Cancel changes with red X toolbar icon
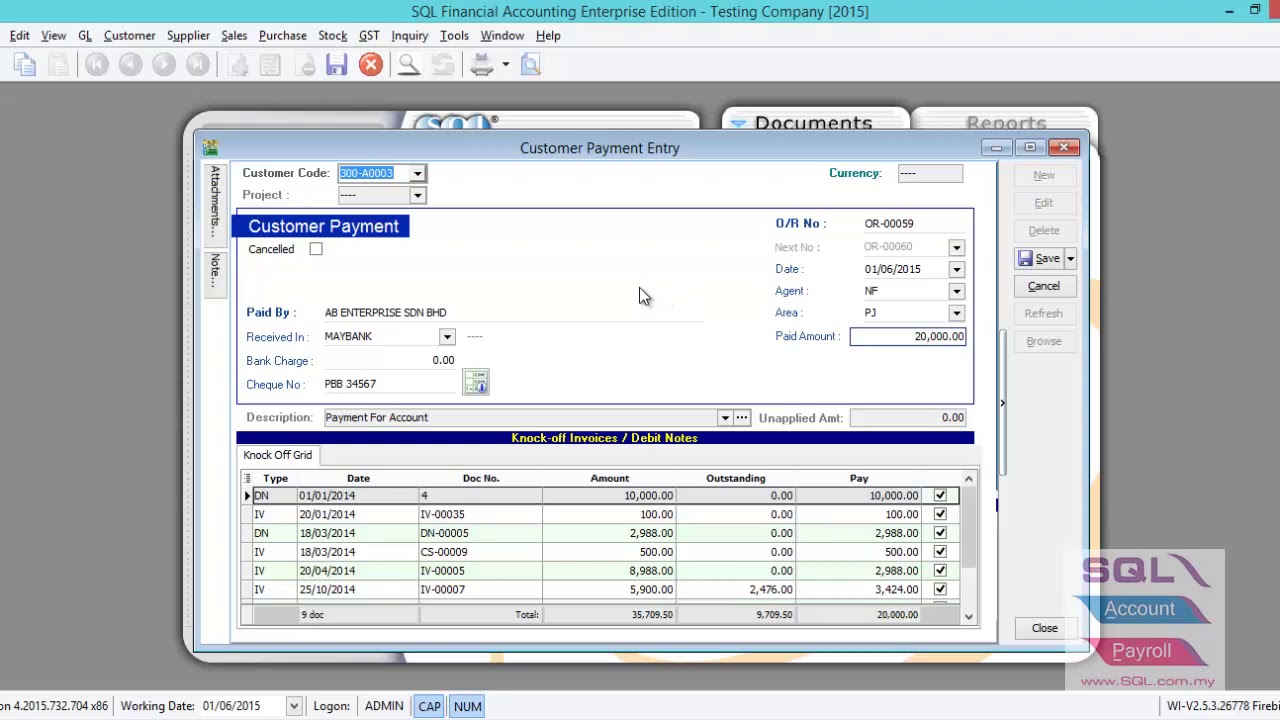 371,65
